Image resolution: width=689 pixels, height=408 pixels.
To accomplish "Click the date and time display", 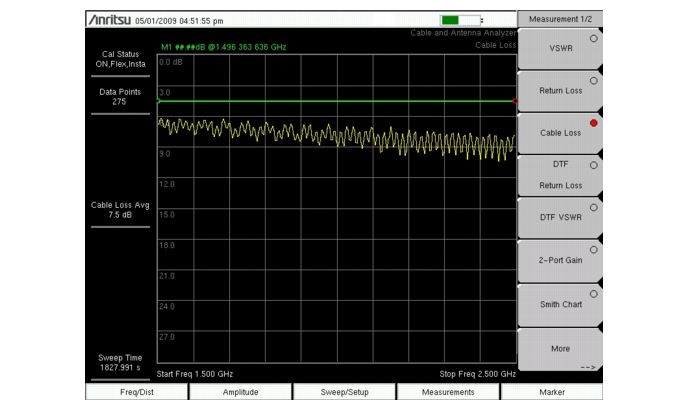I will [179, 21].
